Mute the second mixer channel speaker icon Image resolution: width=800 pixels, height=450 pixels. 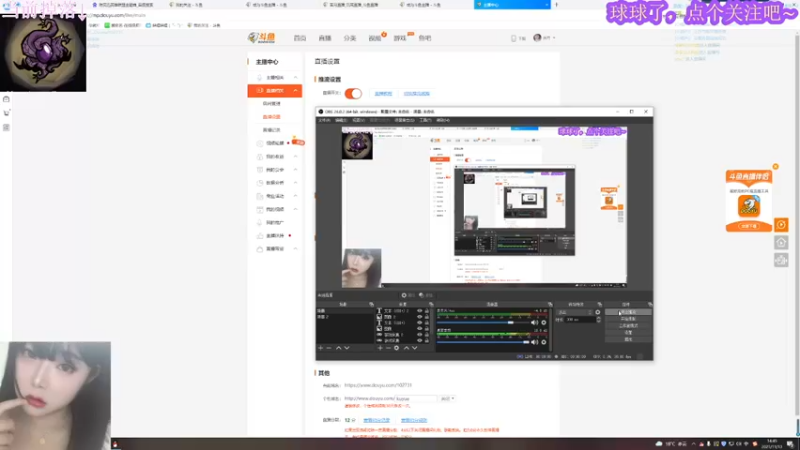click(535, 342)
